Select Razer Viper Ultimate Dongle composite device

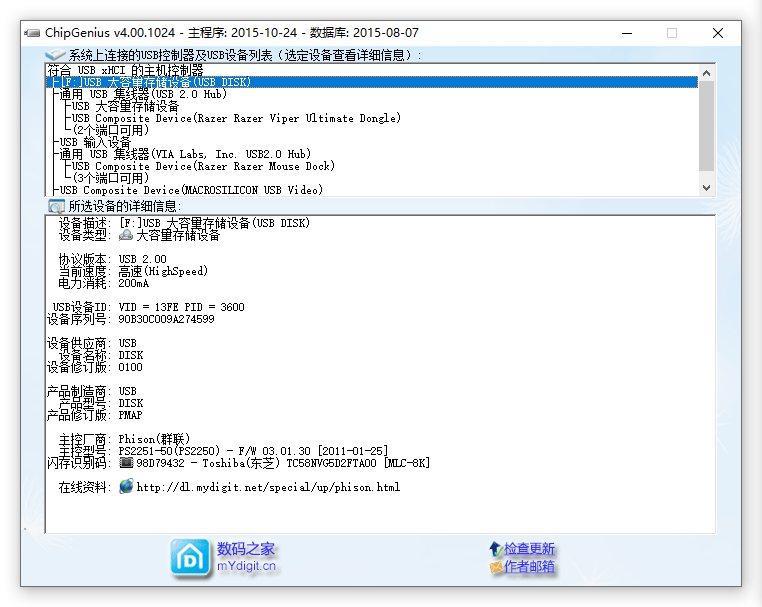235,118
